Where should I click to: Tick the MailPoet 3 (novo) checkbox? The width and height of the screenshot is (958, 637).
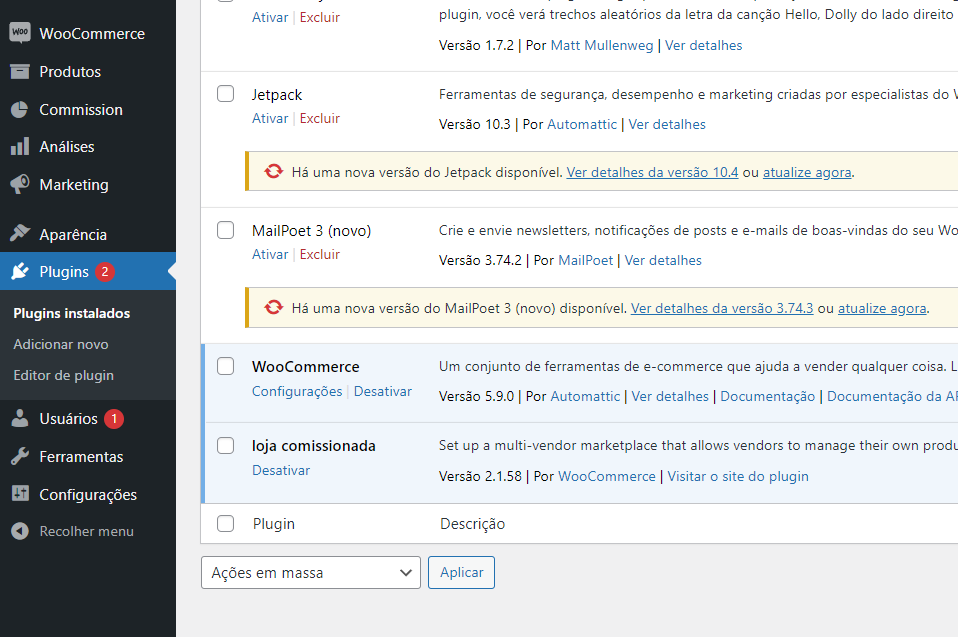pyautogui.click(x=226, y=230)
